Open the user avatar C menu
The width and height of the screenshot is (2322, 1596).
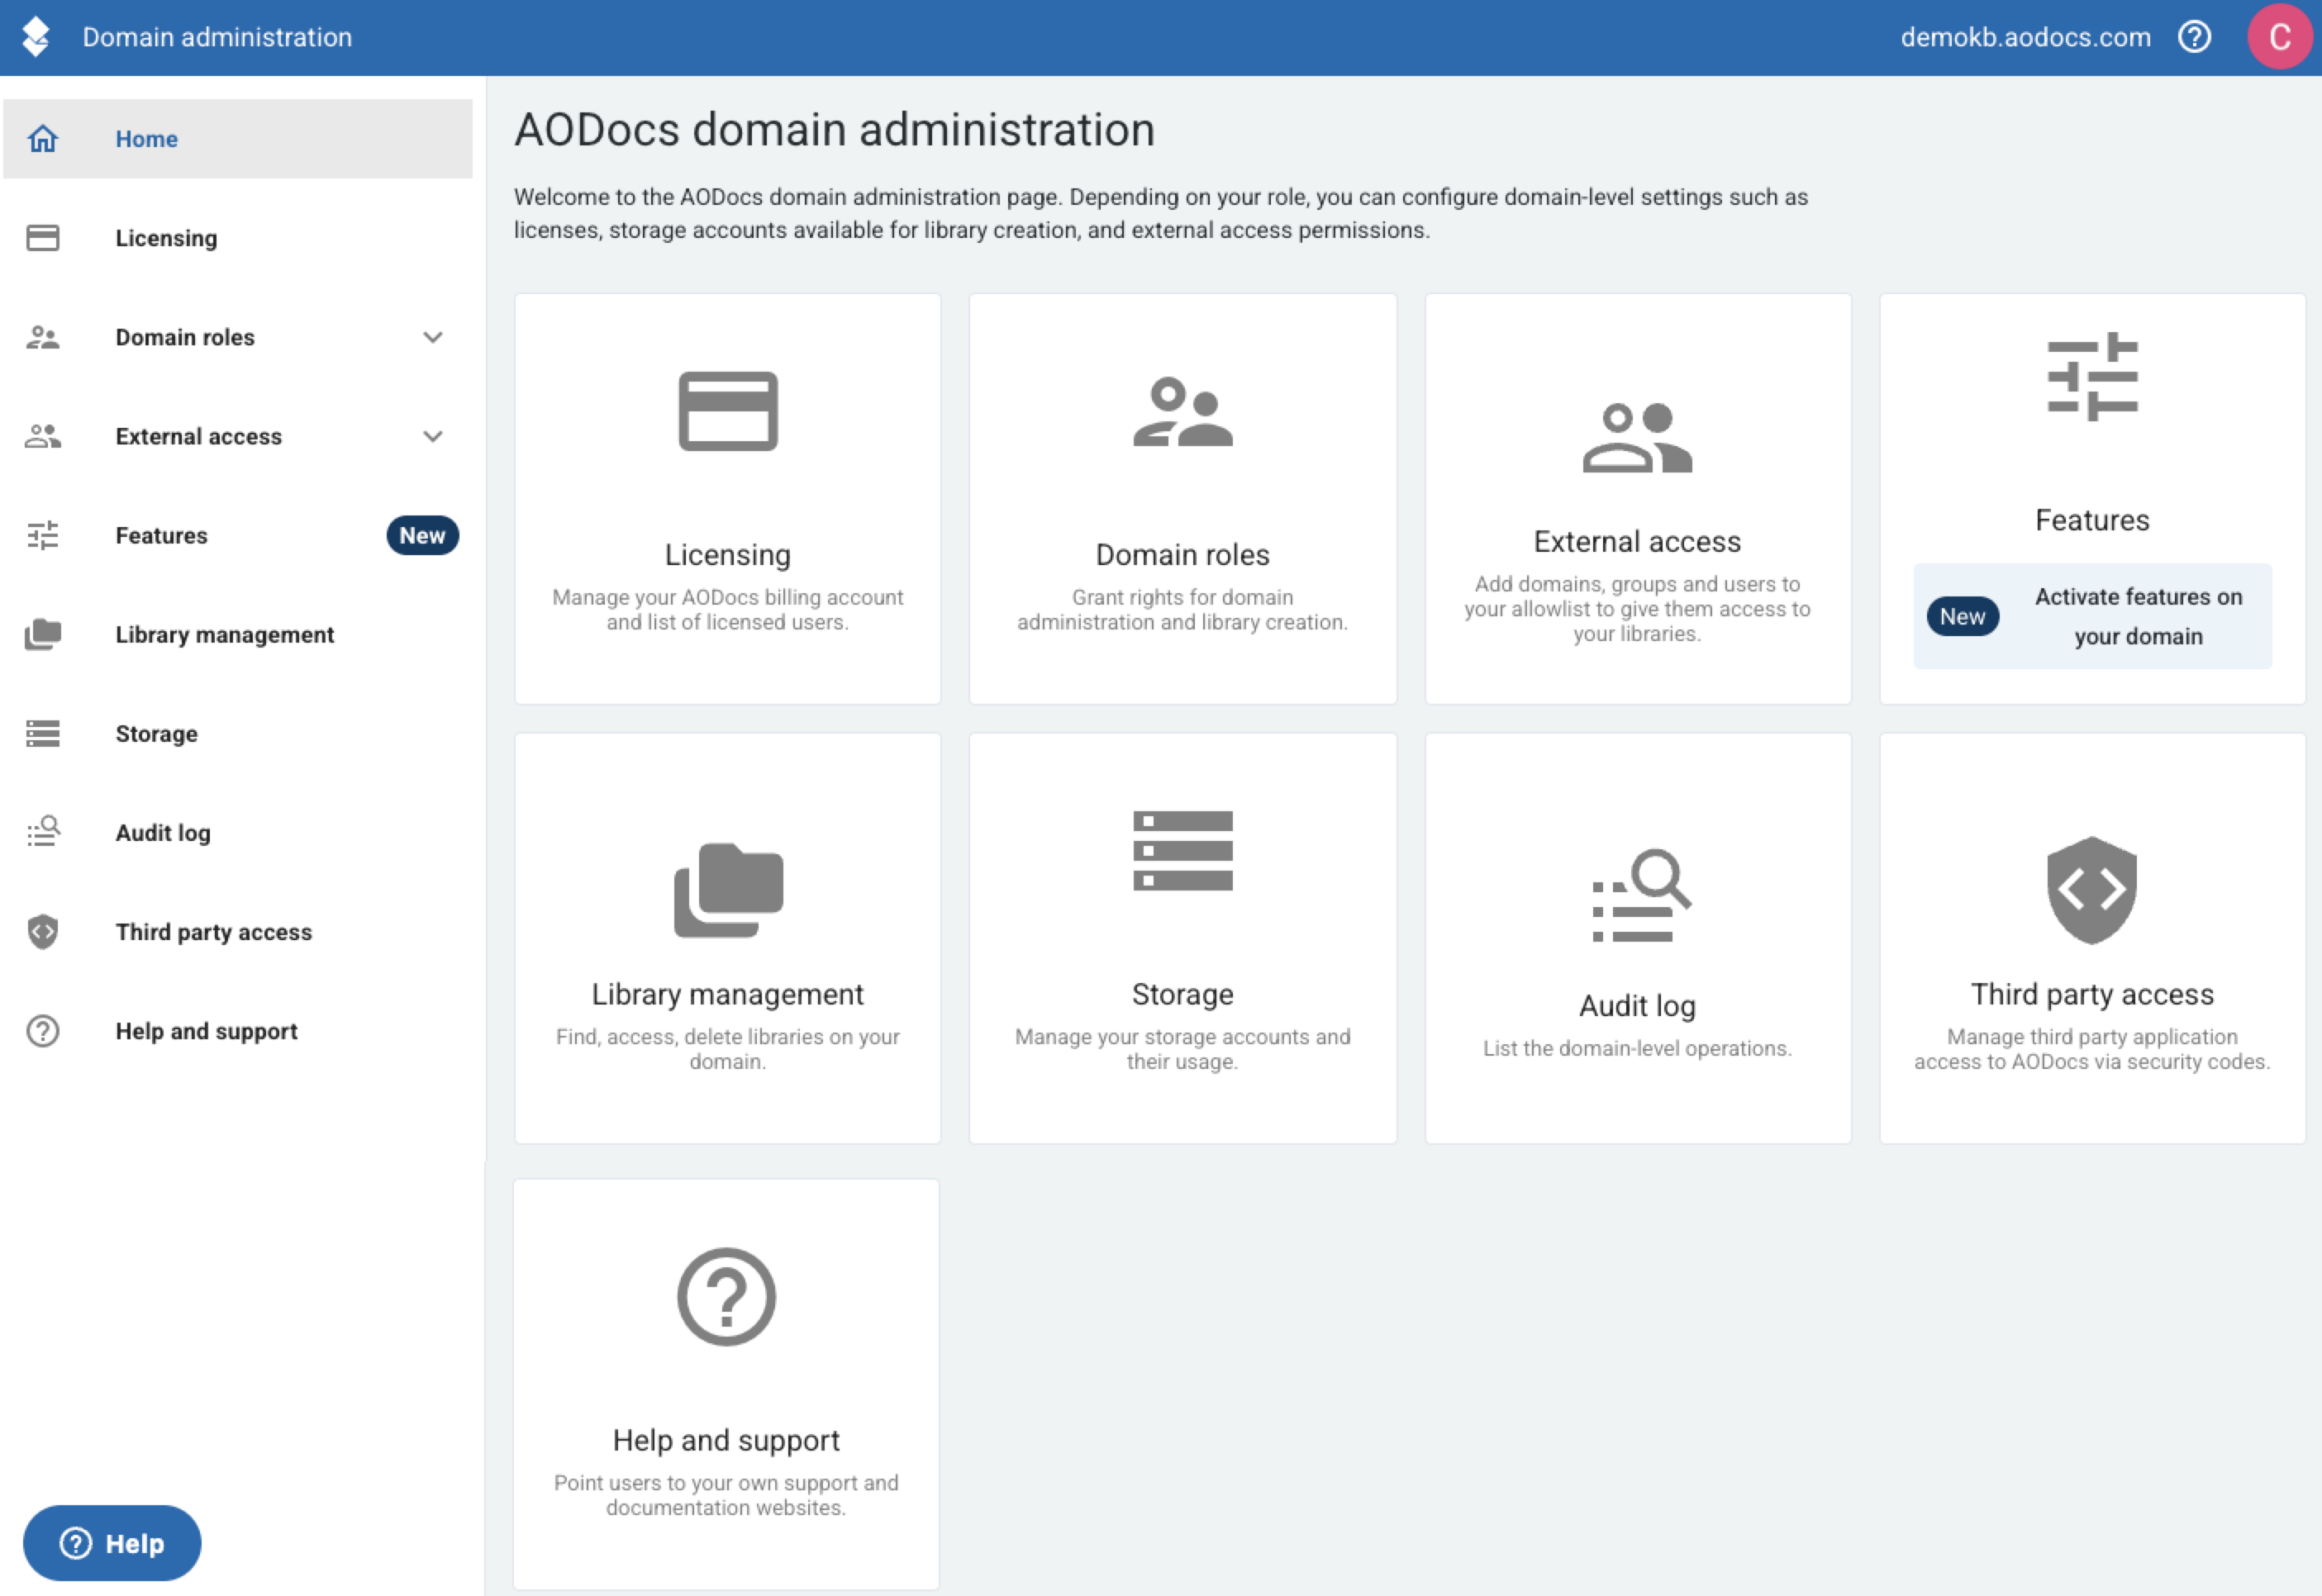tap(2279, 37)
